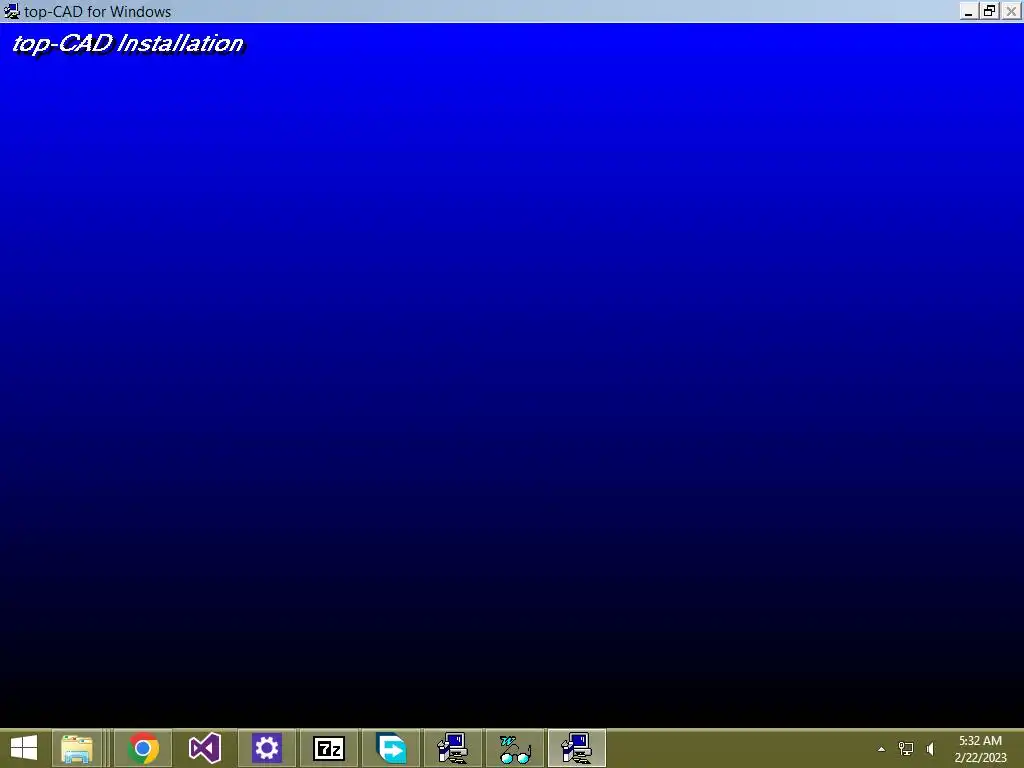
Task: Open Visual Studio from the taskbar
Action: pos(204,748)
